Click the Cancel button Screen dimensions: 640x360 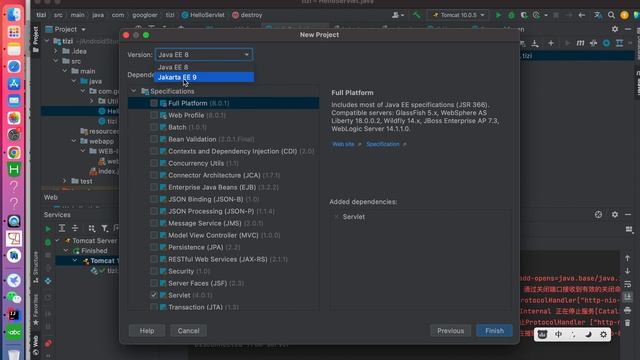(x=188, y=331)
